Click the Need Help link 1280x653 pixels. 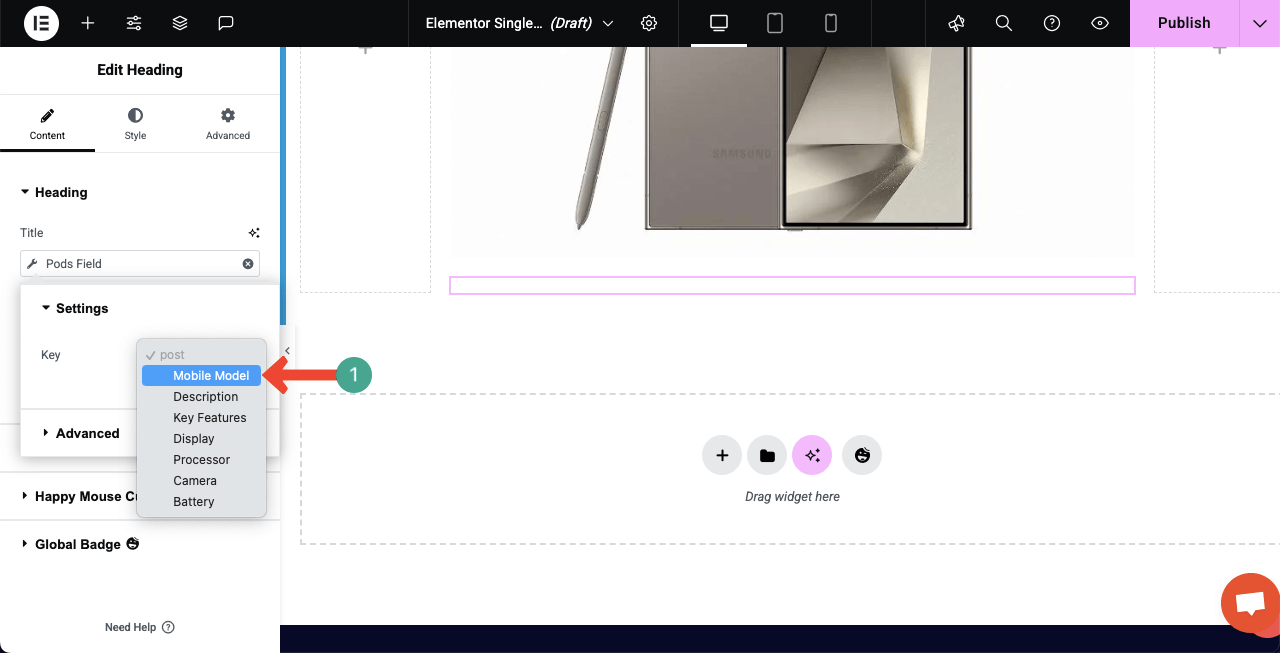point(139,627)
